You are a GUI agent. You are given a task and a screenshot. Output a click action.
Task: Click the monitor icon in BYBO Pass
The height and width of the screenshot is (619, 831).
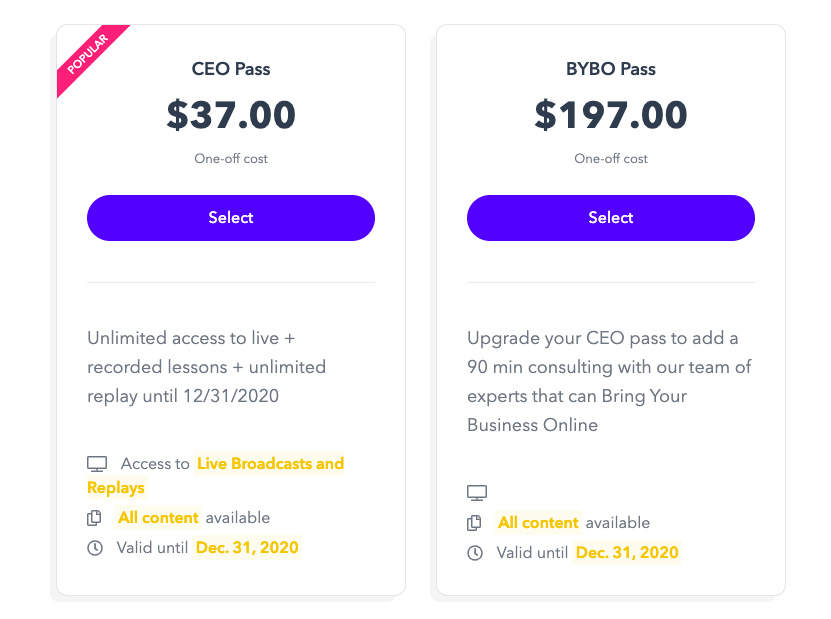pyautogui.click(x=477, y=493)
